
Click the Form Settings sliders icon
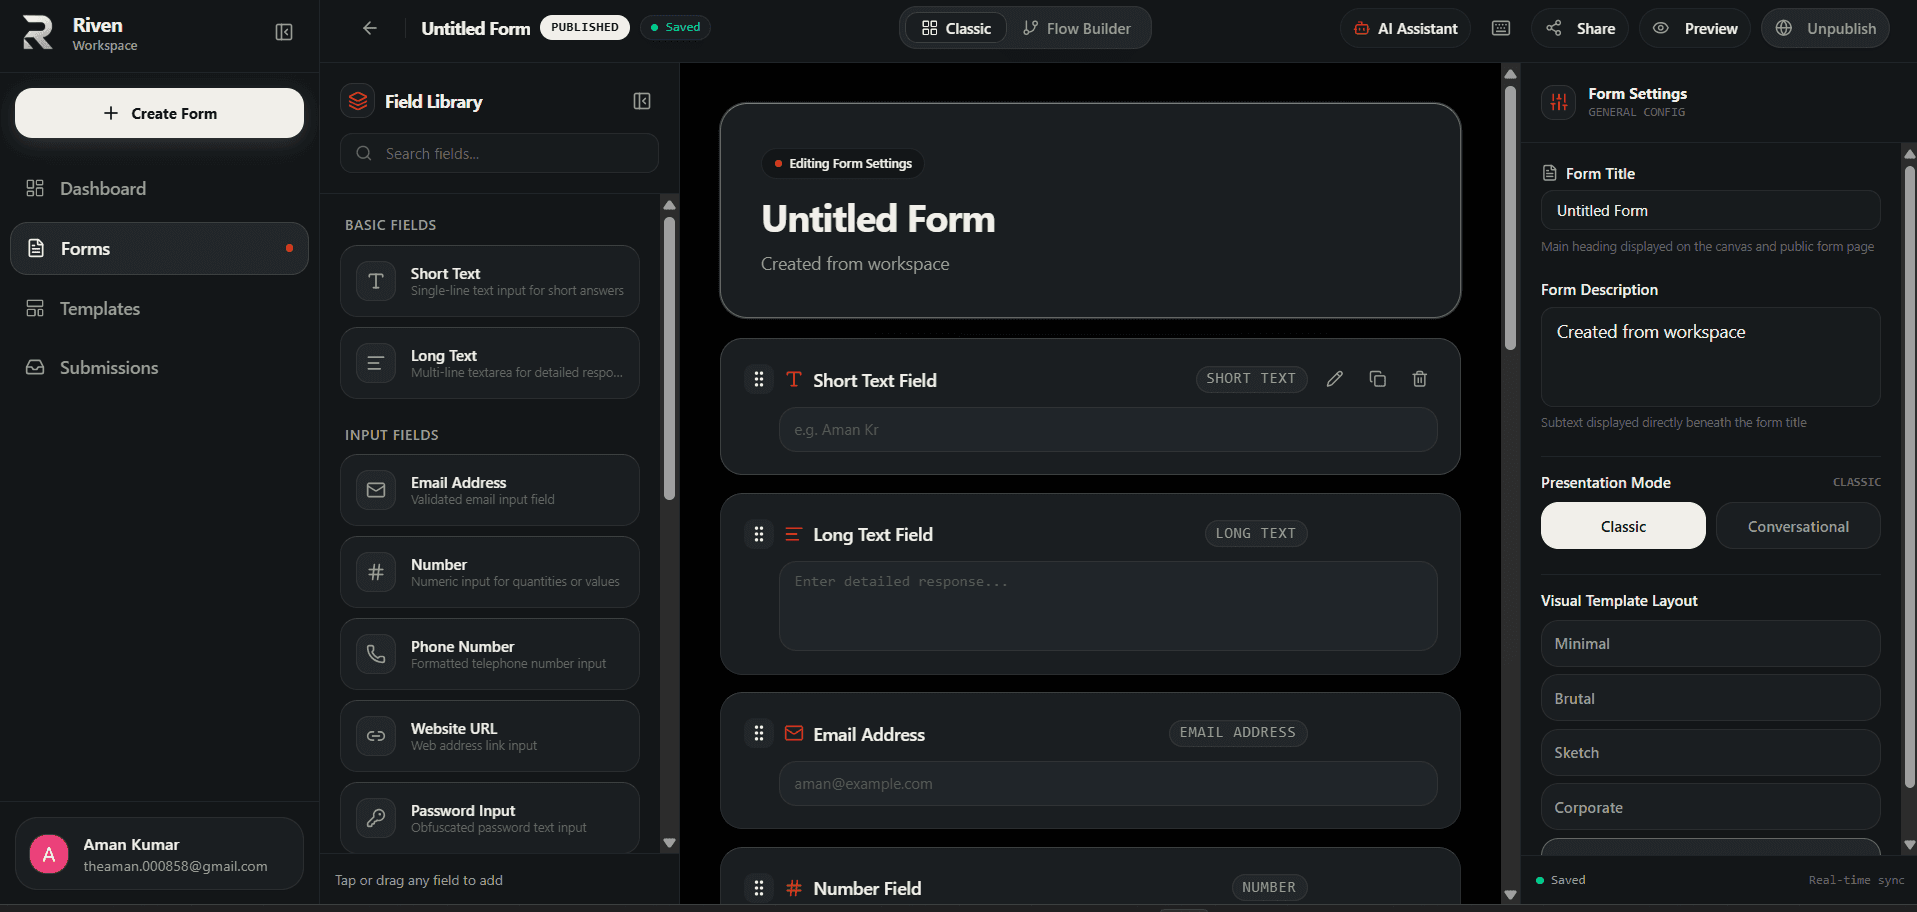(1559, 101)
